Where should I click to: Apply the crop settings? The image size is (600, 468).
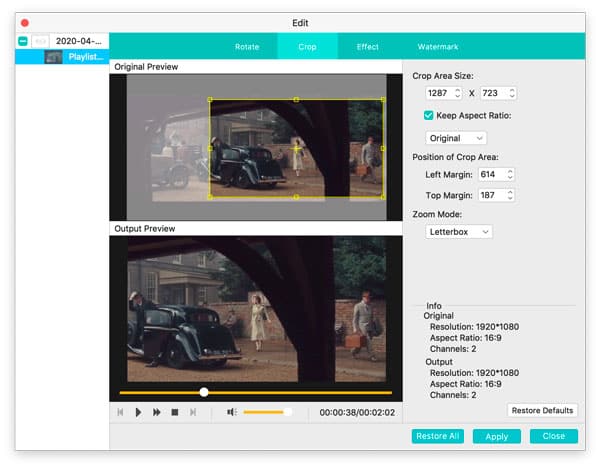point(497,436)
